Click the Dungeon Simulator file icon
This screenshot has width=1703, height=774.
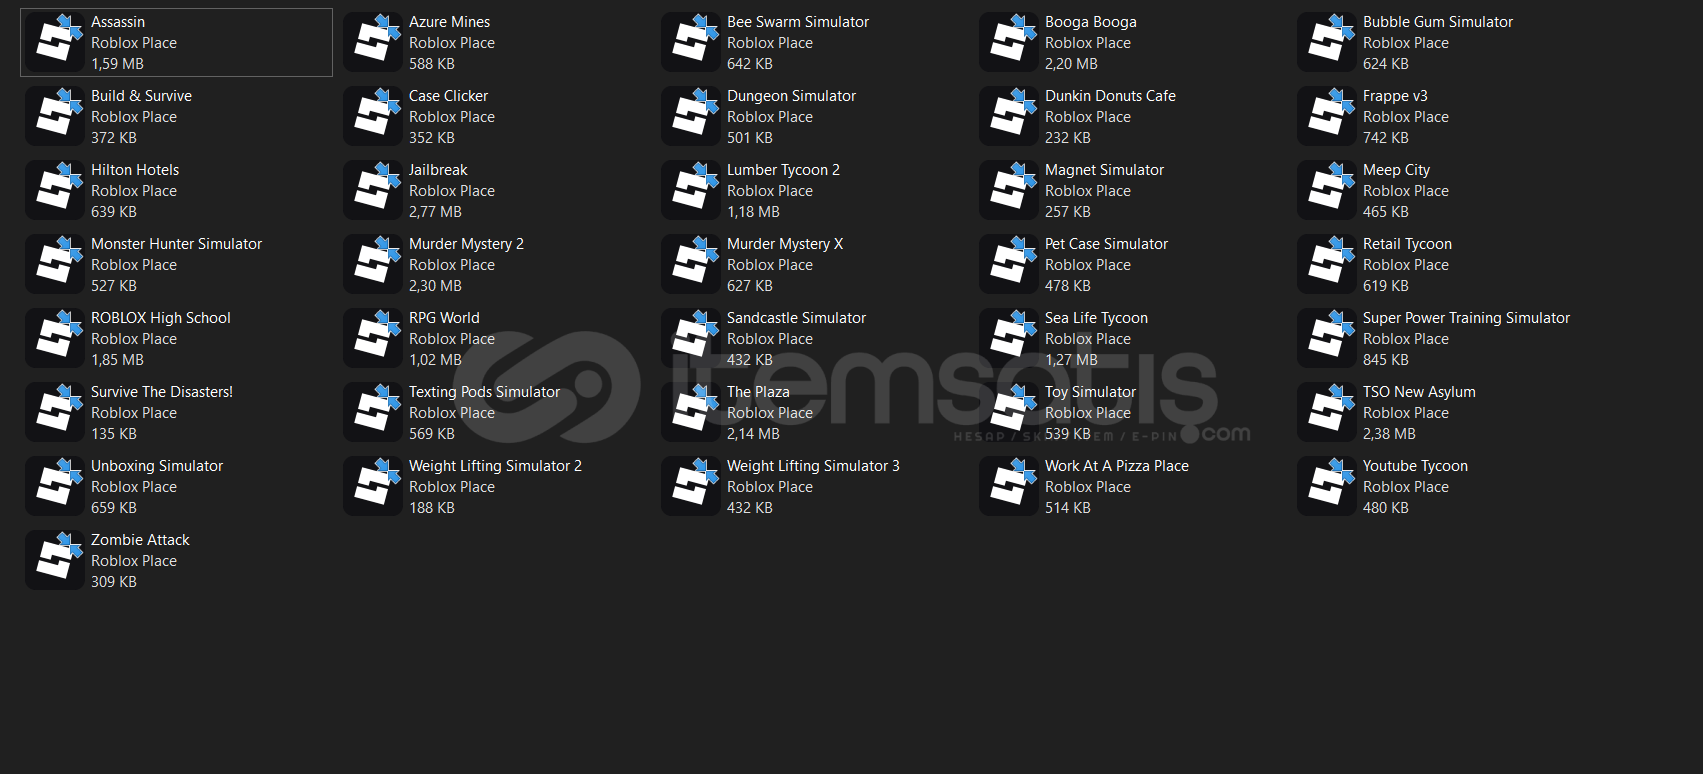coord(692,116)
